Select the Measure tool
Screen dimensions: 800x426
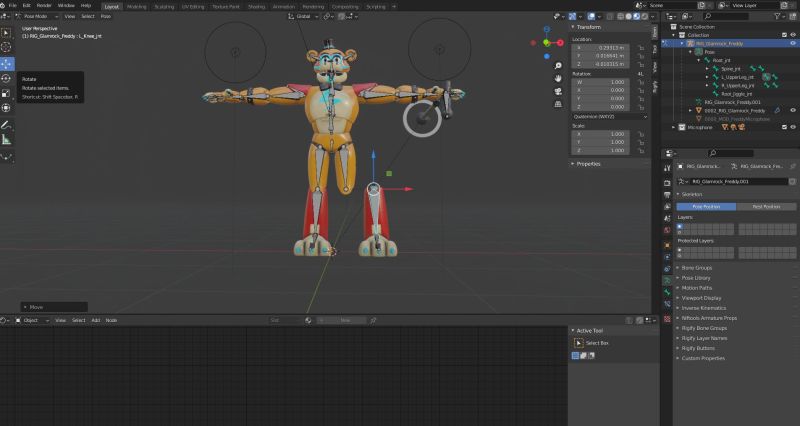(x=6, y=140)
